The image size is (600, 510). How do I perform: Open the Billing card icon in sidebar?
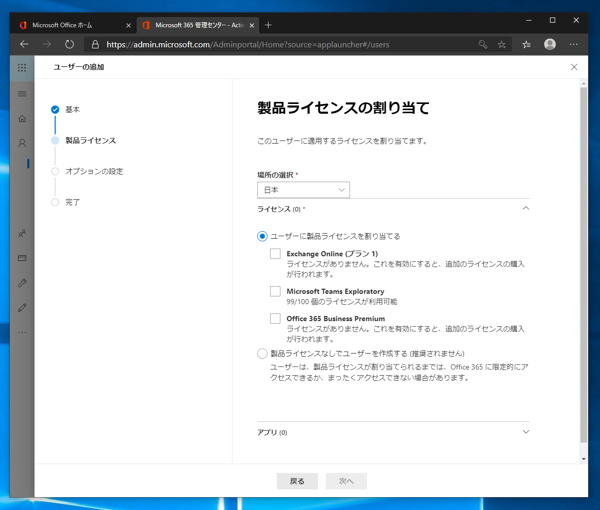click(22, 258)
